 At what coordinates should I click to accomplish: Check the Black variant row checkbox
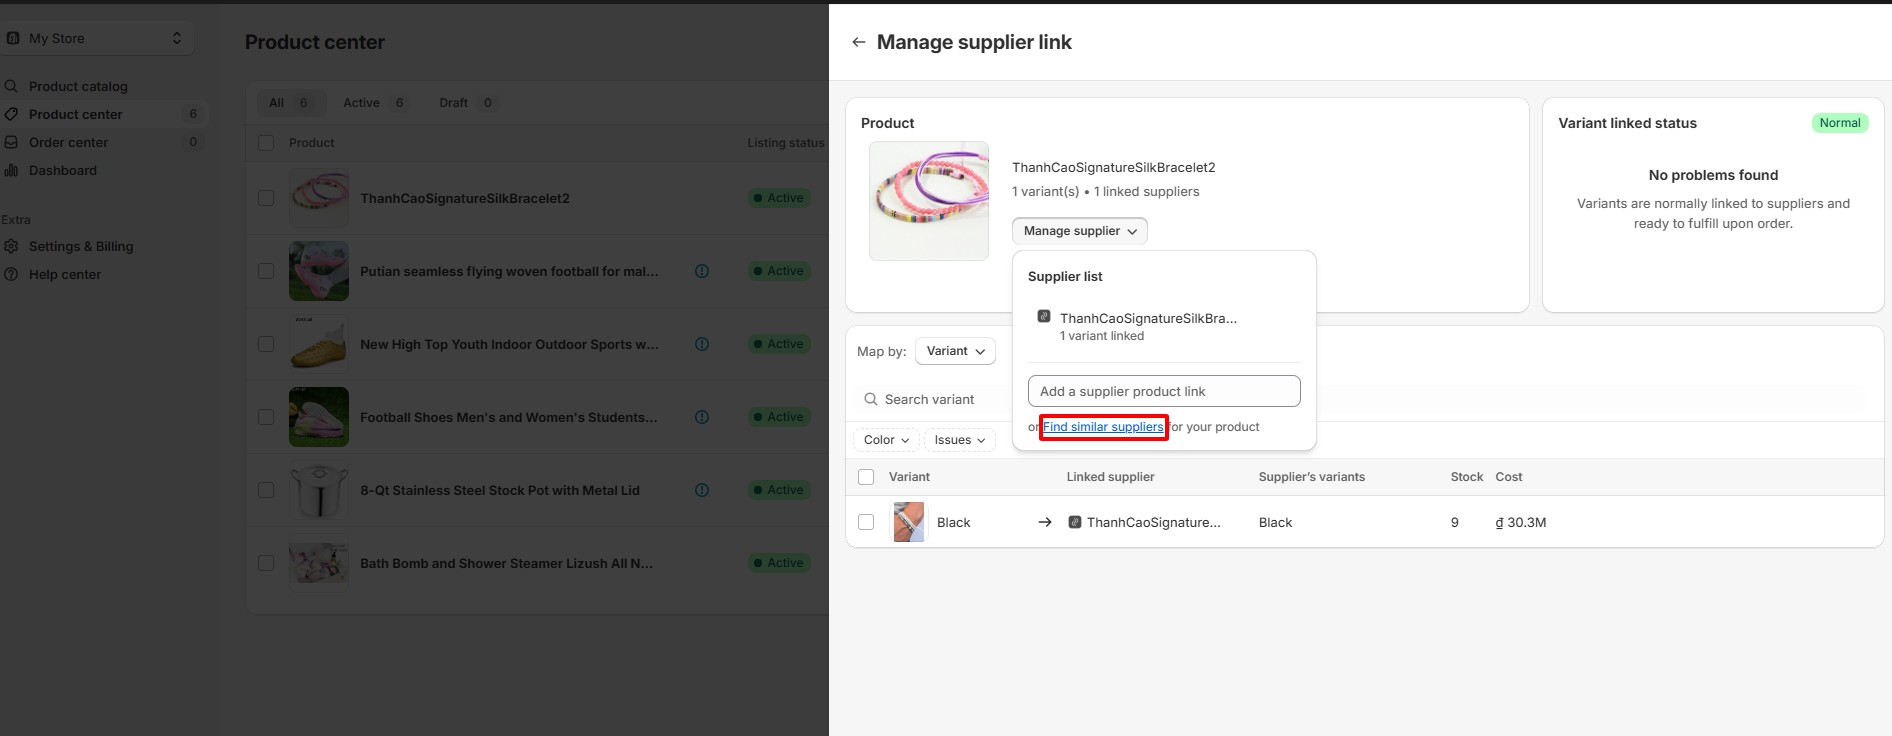pyautogui.click(x=866, y=522)
